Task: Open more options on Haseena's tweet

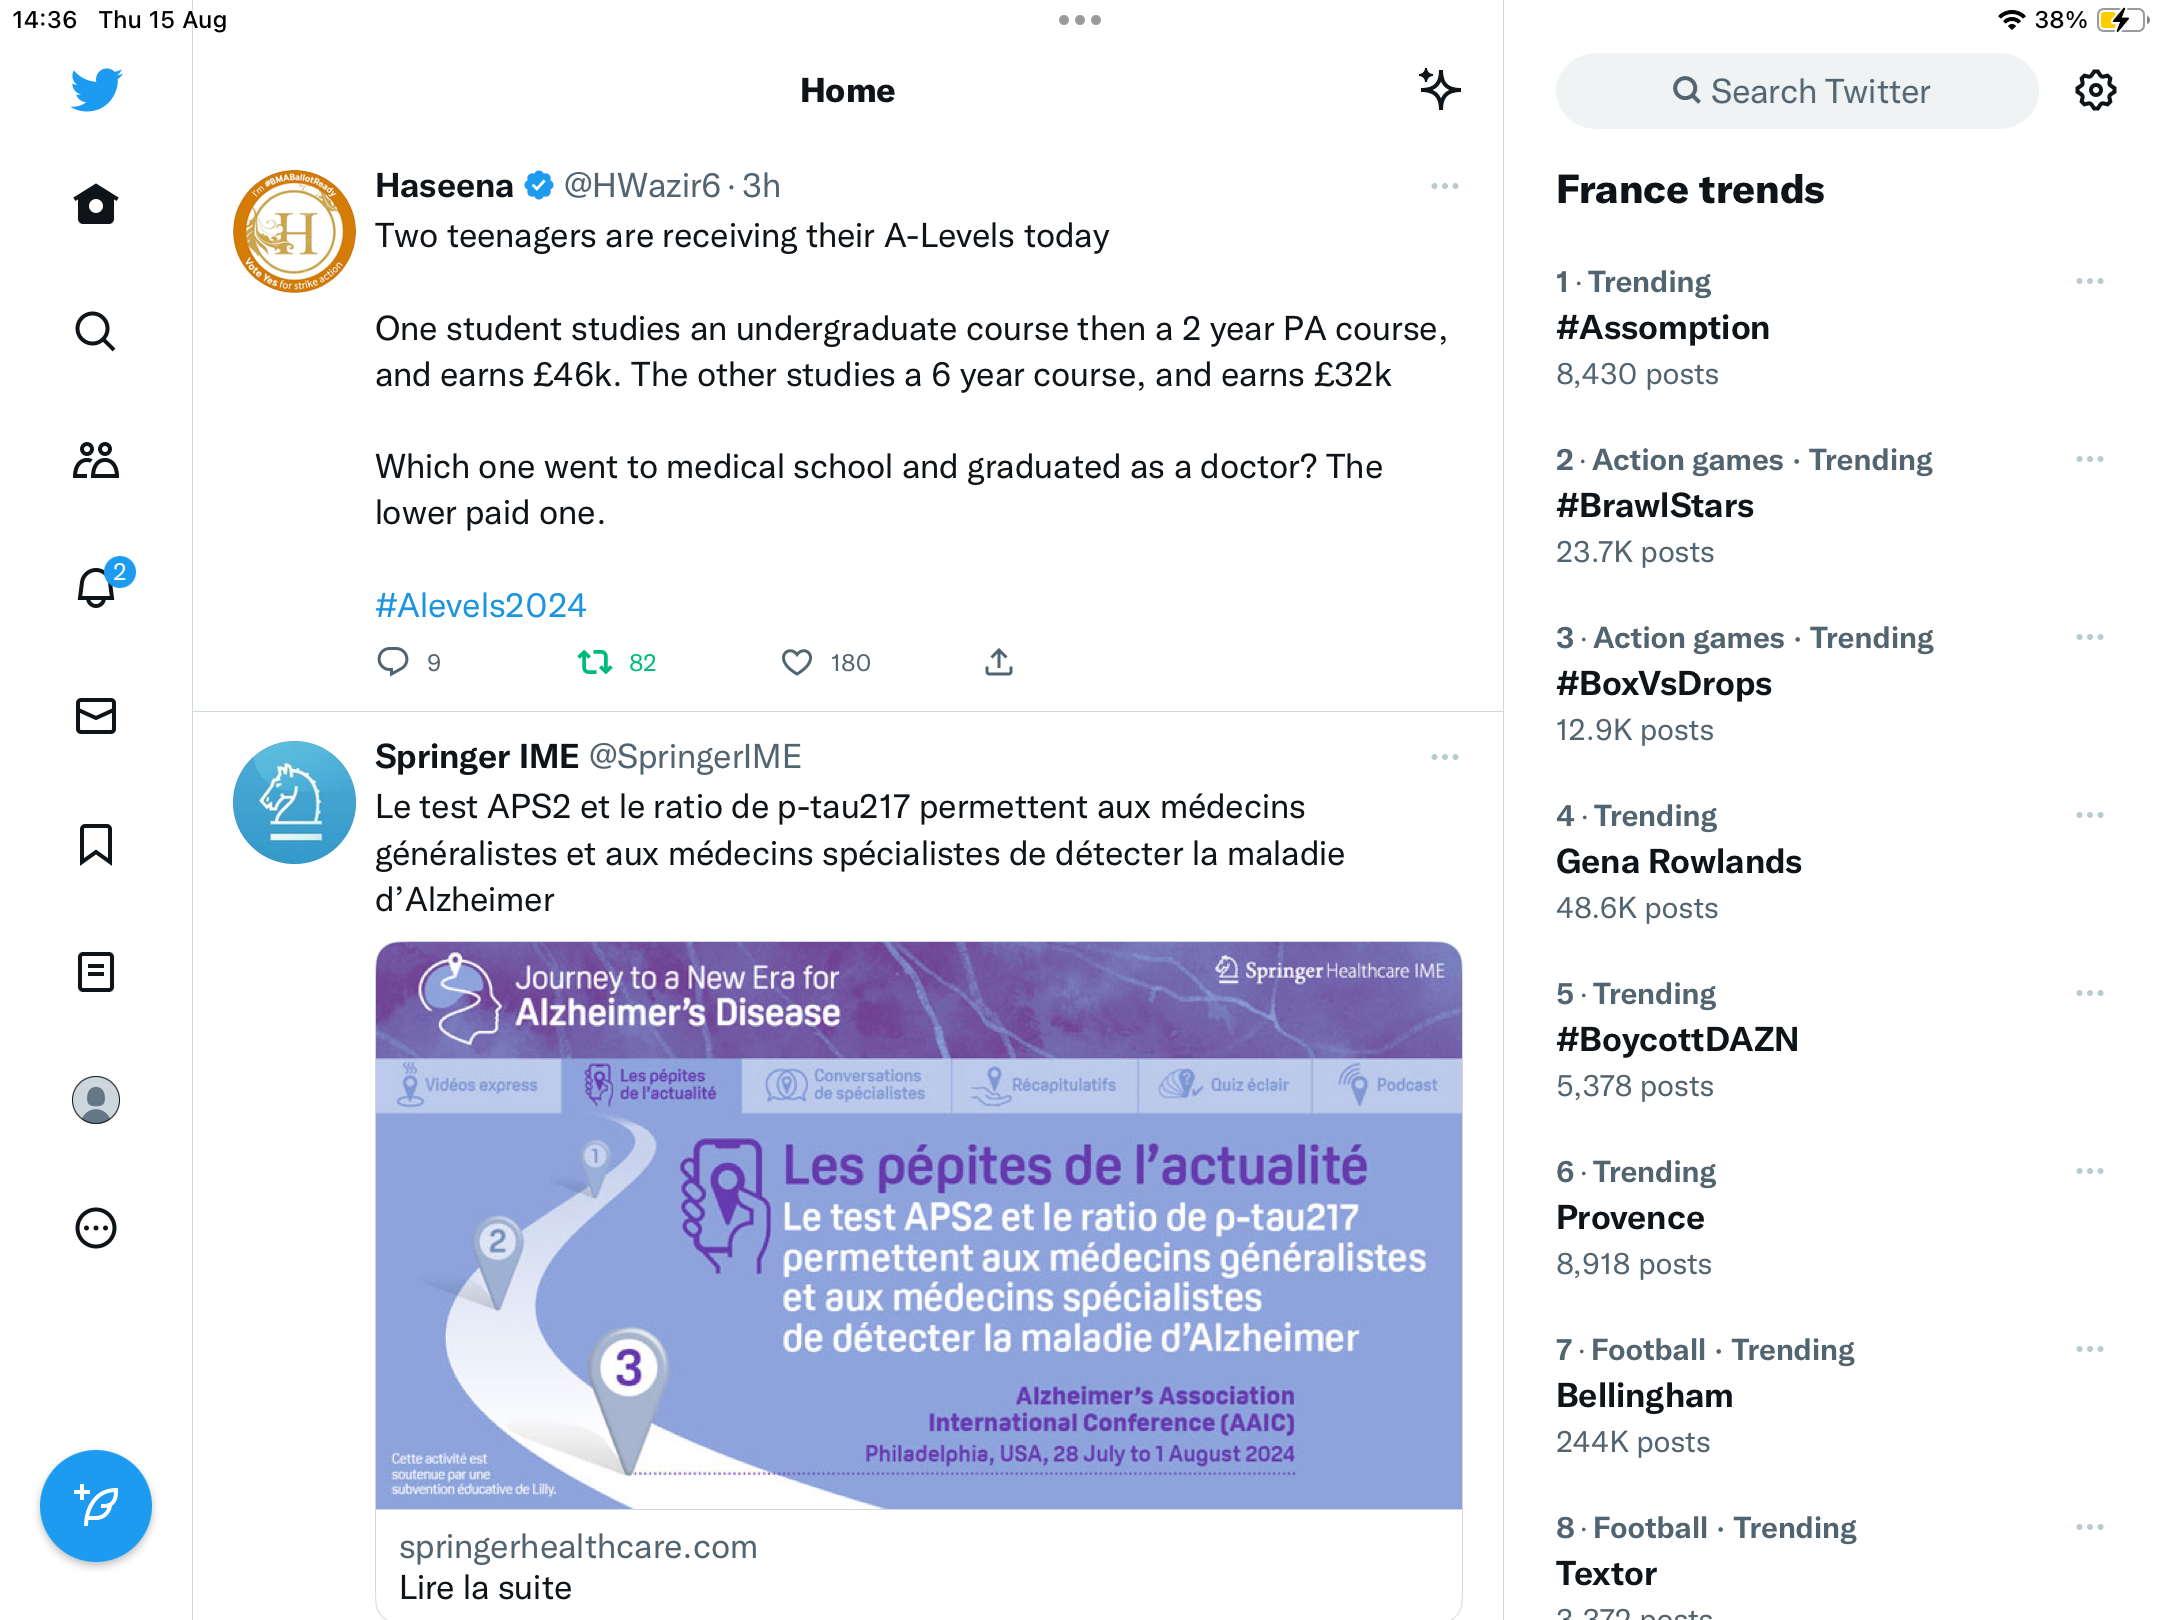Action: tap(1445, 186)
